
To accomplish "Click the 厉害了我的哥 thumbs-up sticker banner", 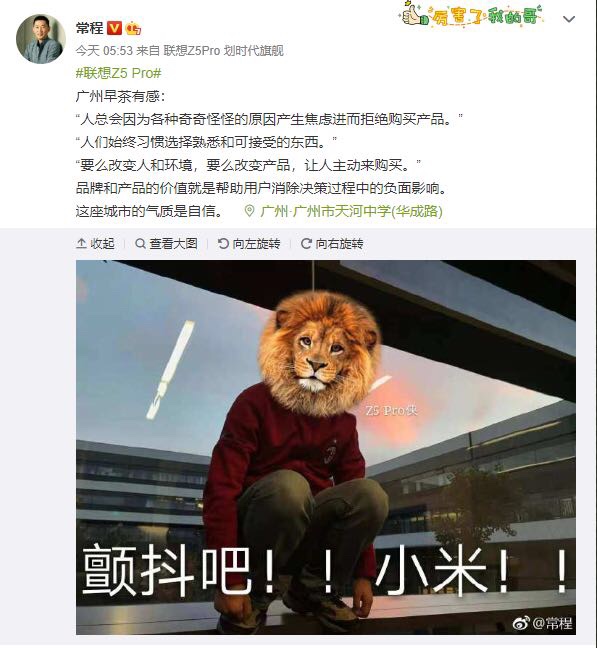I will click(x=471, y=14).
